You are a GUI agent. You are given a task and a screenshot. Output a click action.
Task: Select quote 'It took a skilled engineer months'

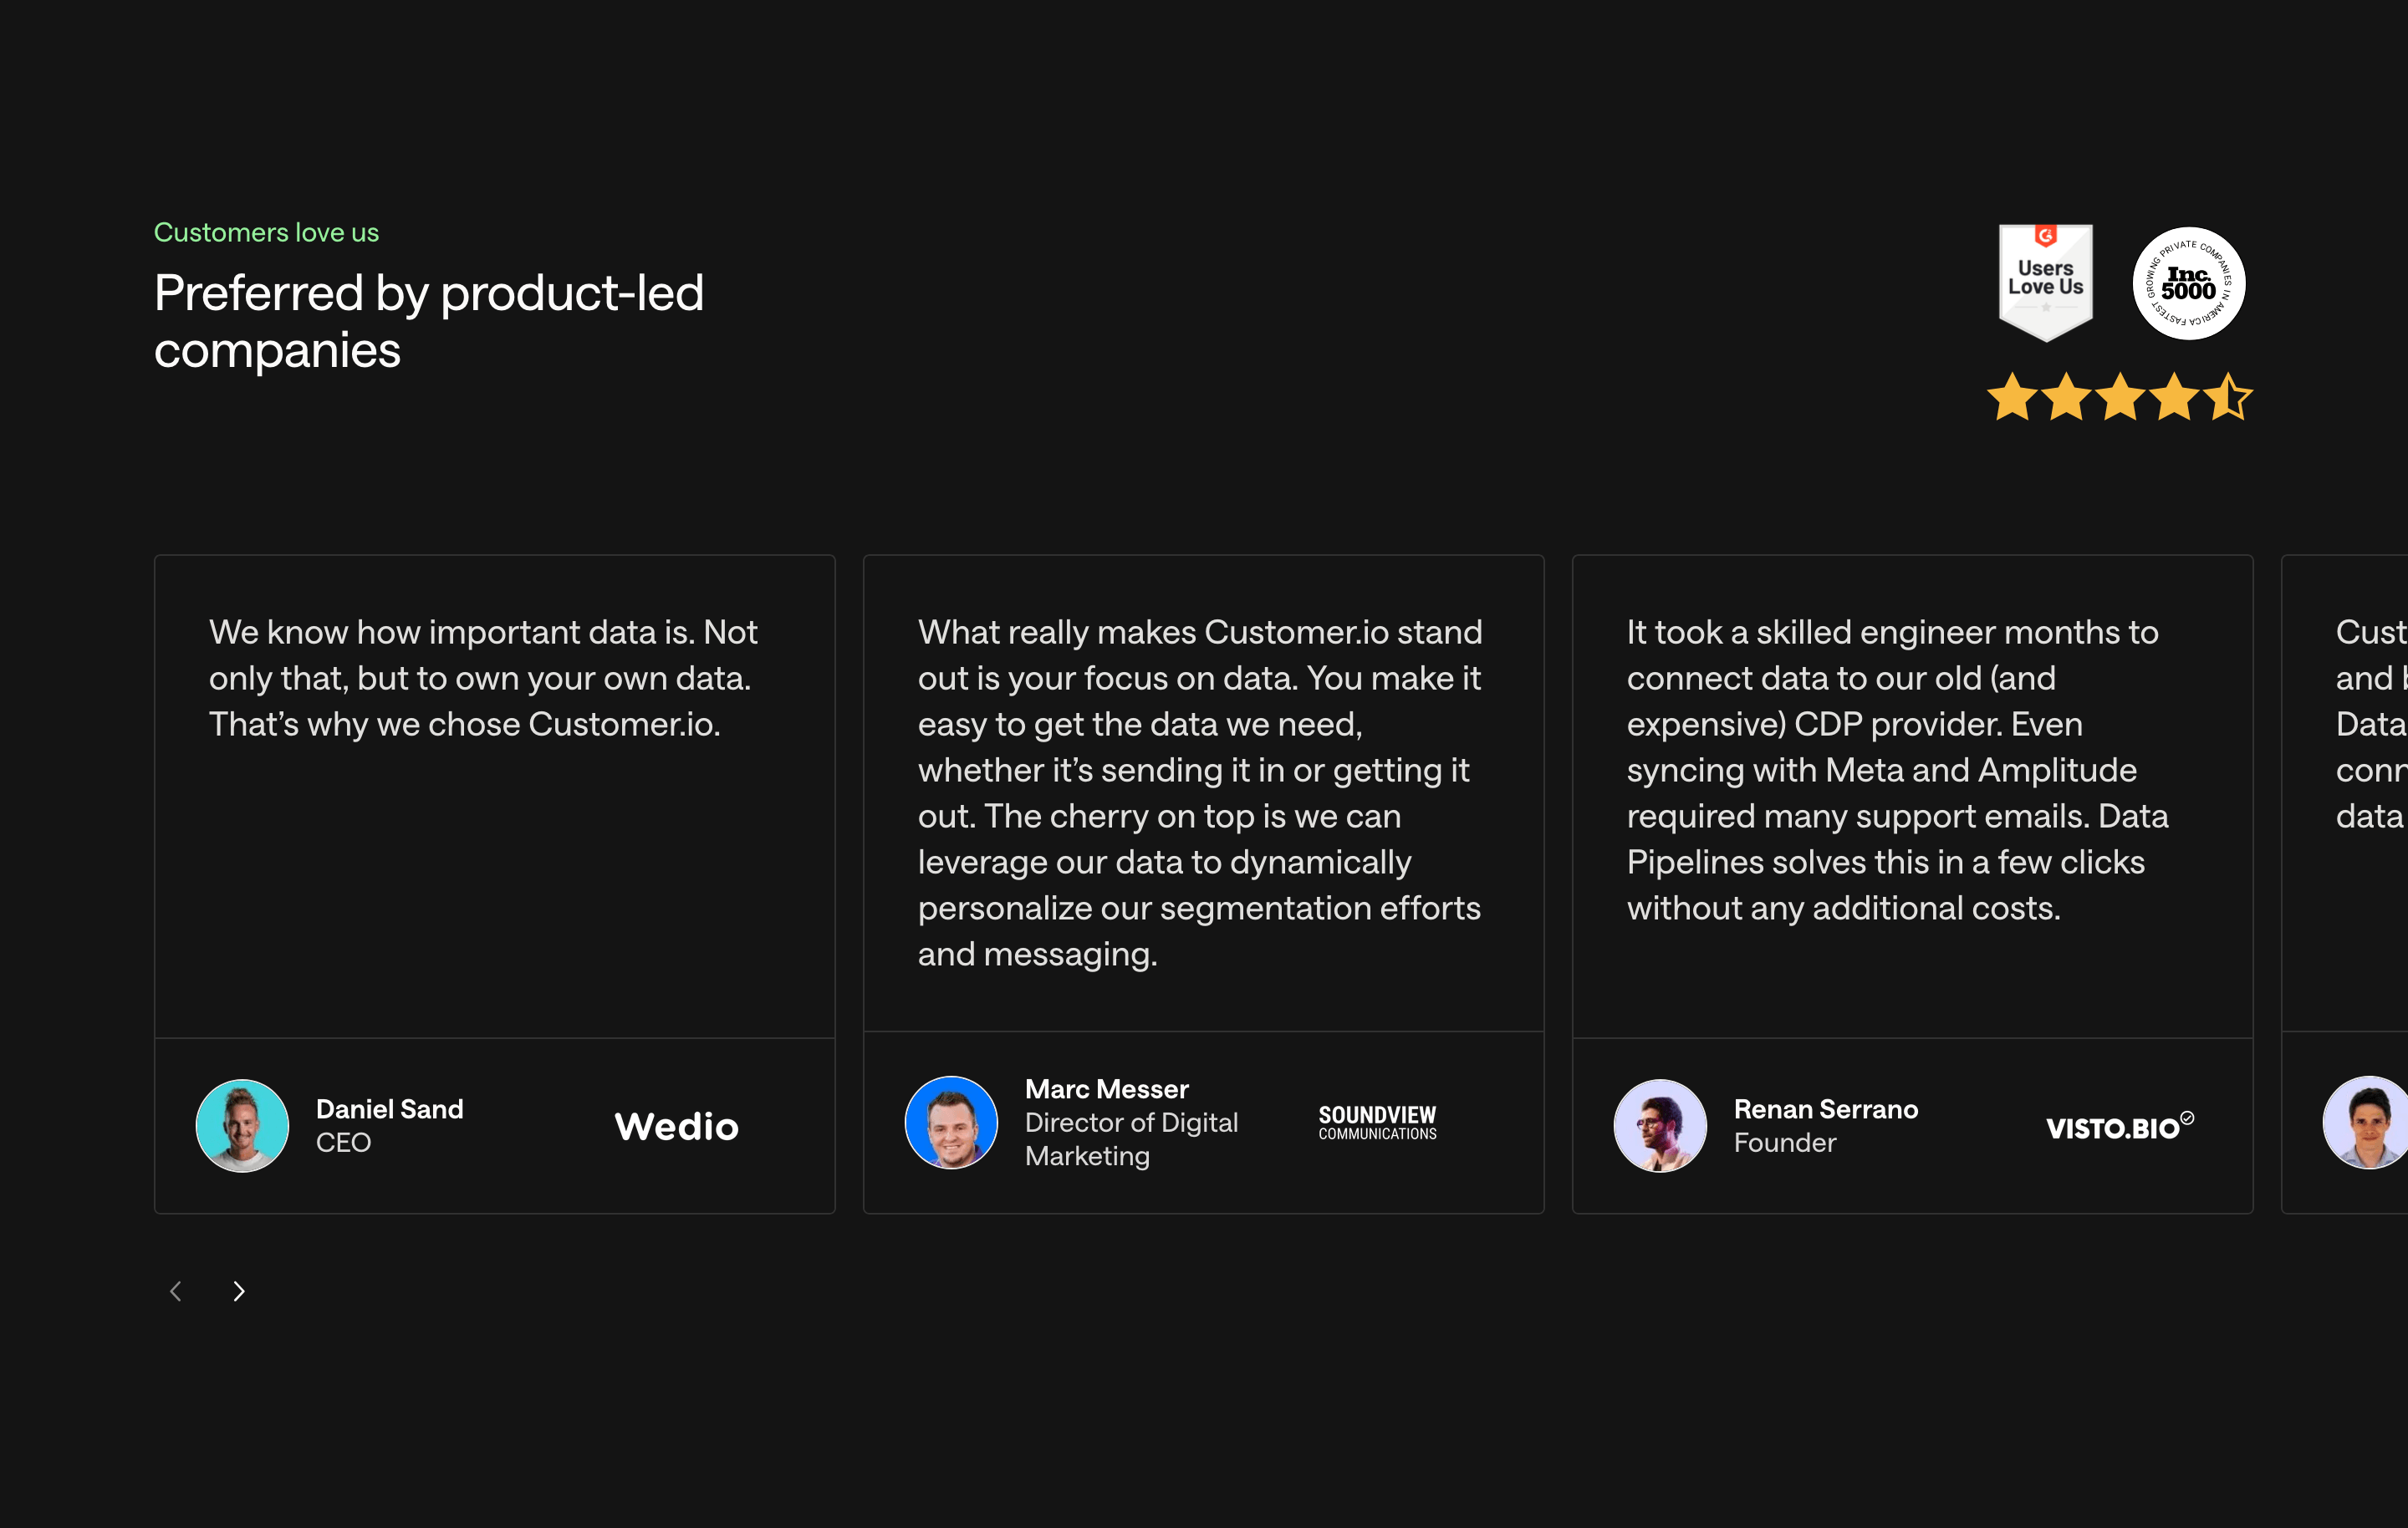pos(1897,770)
